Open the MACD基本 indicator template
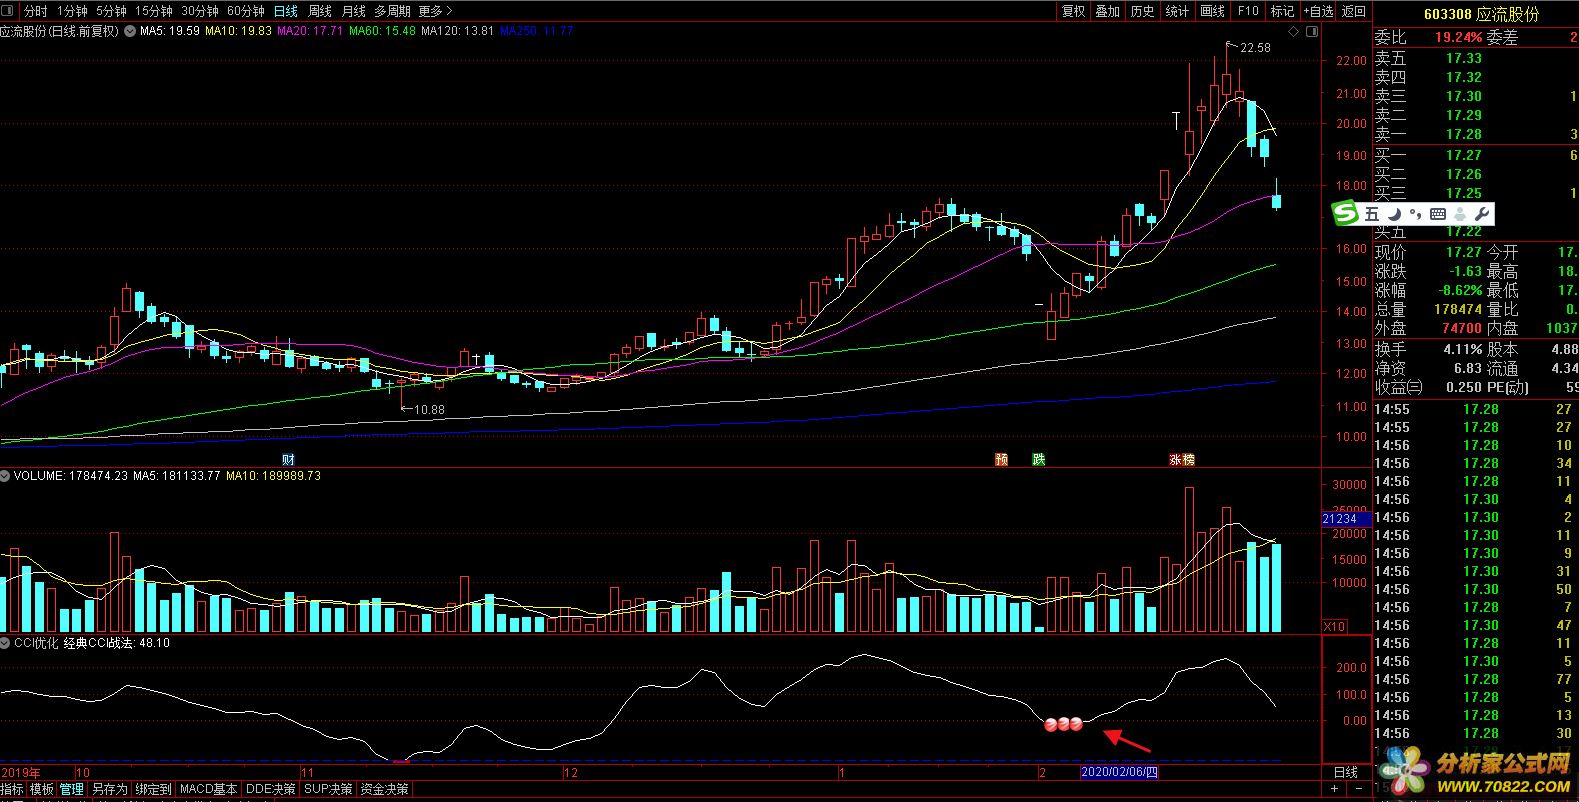 [x=208, y=789]
